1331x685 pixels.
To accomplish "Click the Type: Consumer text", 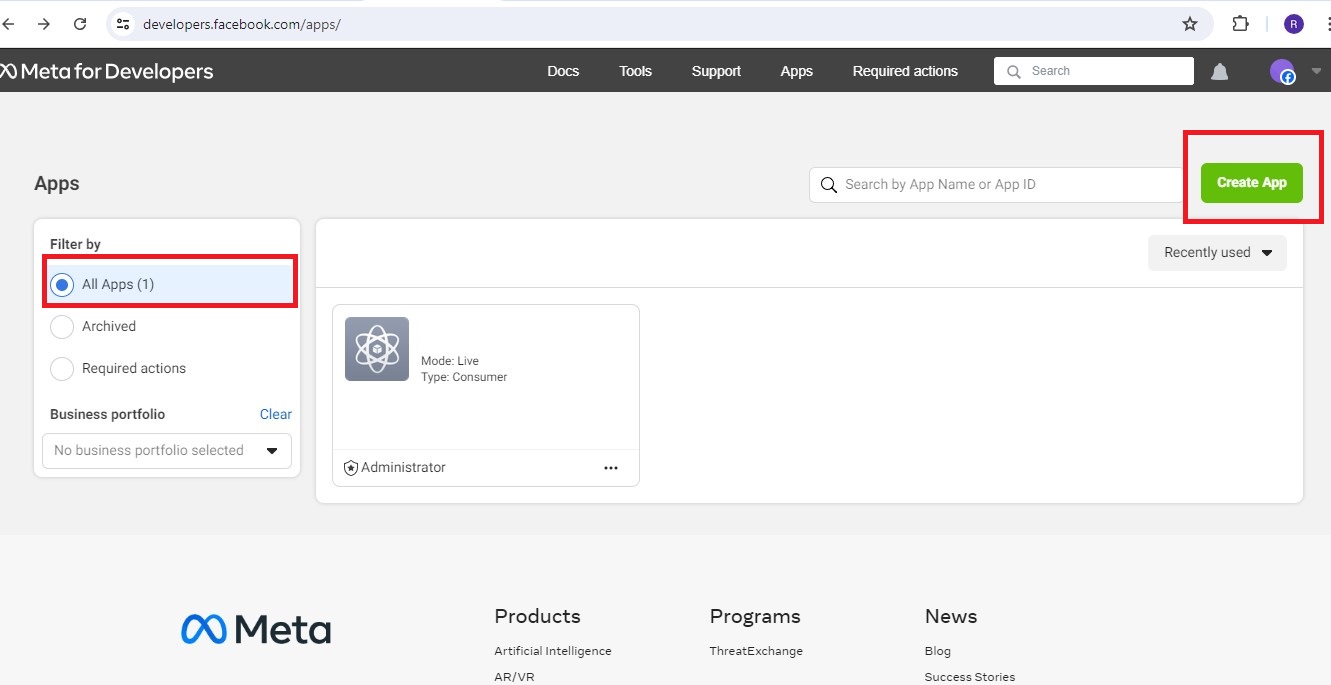I will click(464, 377).
